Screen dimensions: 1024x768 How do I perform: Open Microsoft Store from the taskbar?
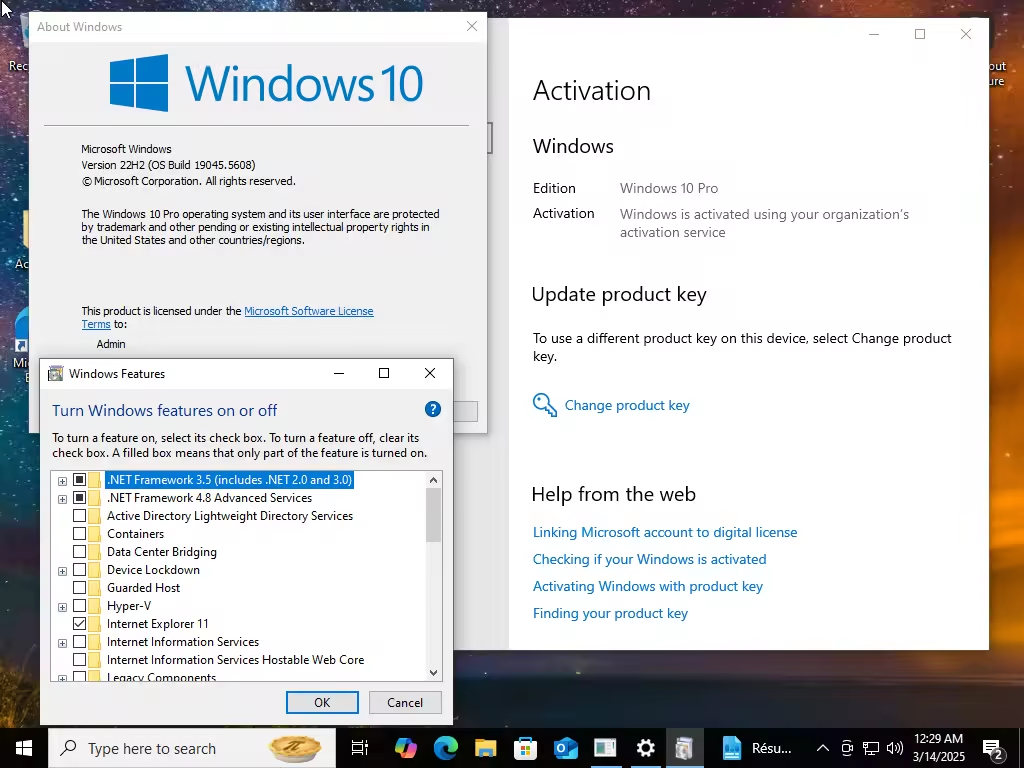tap(526, 748)
